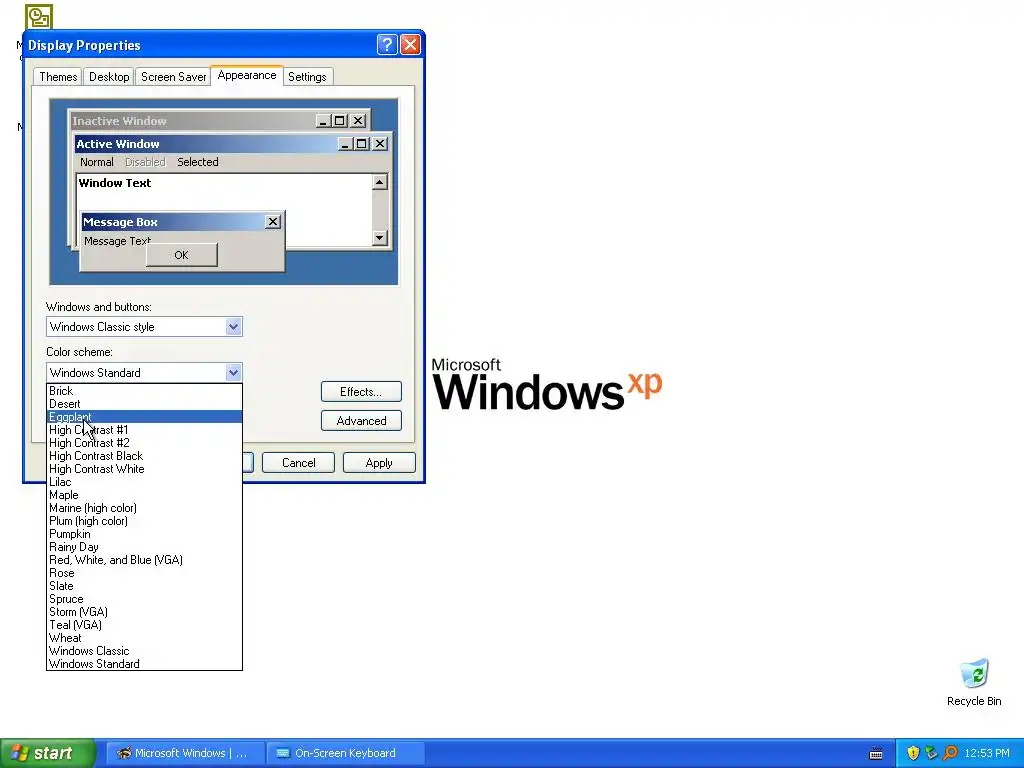Collapse the Color scheme dropdown arrow

tap(233, 373)
